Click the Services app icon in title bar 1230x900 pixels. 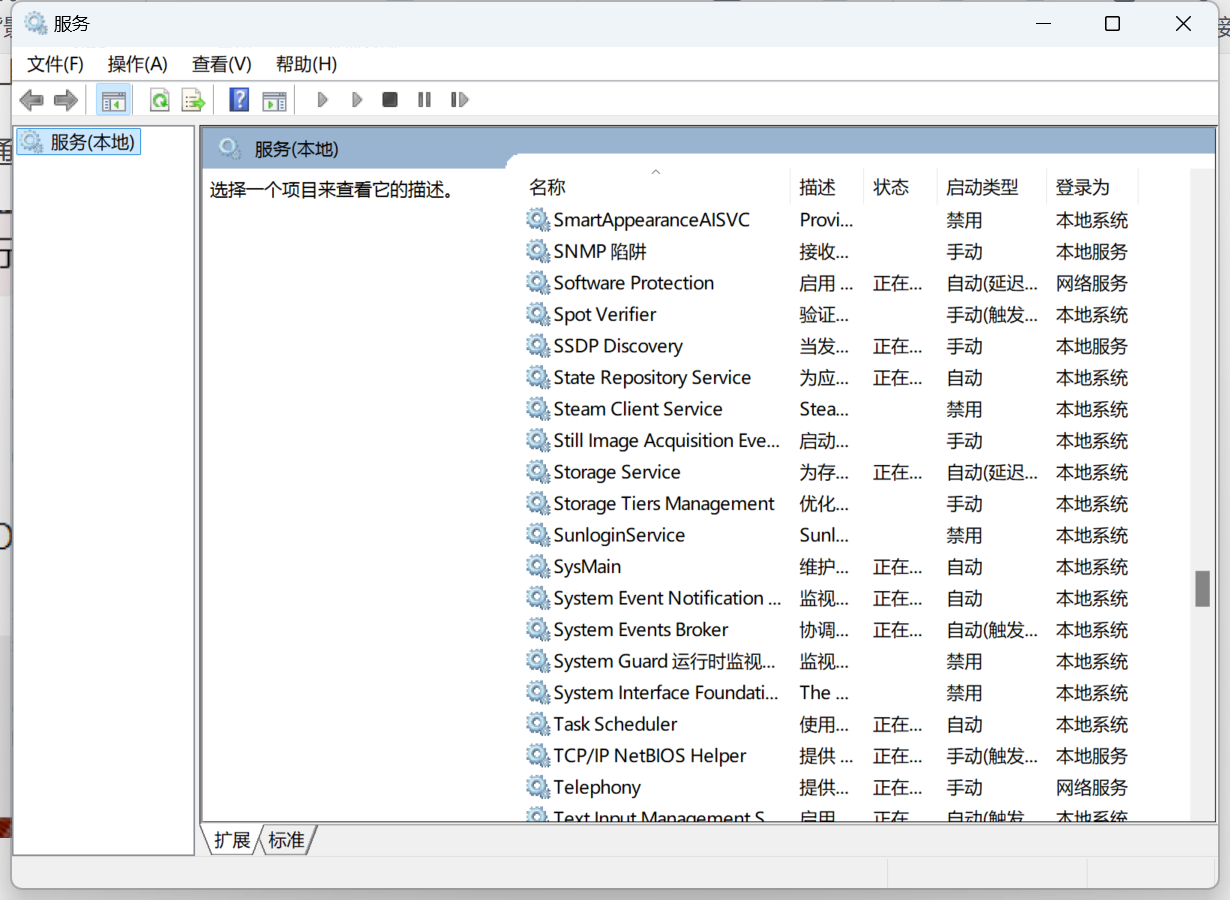tap(36, 24)
